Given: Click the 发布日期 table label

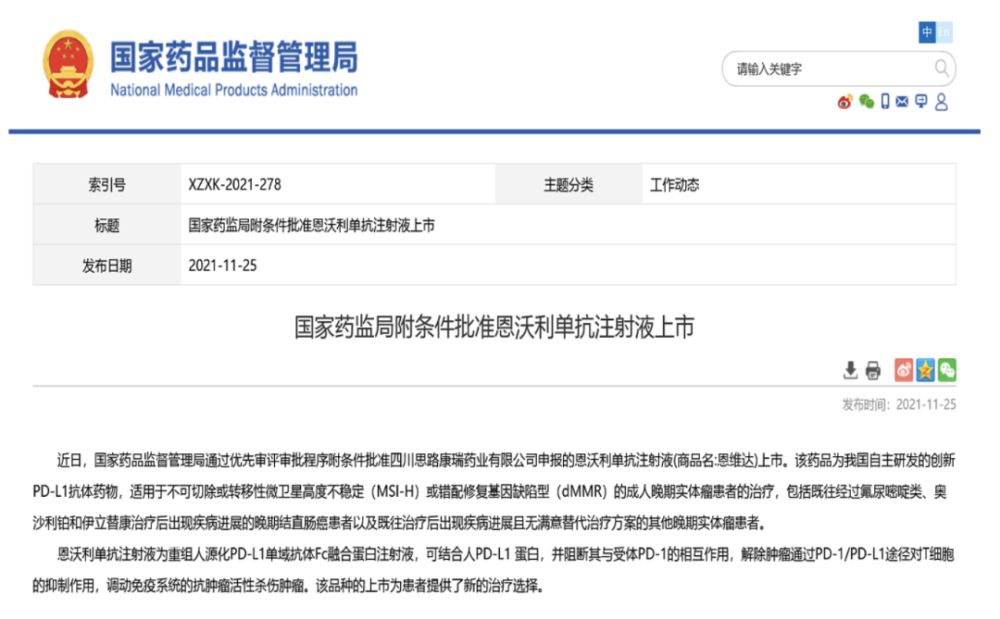Looking at the screenshot, I should 107,266.
